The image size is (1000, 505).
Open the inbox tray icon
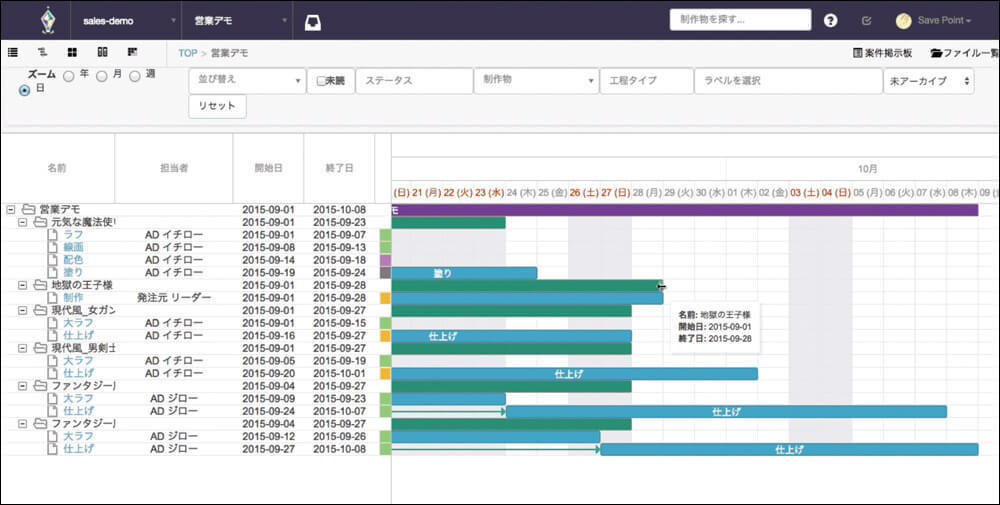click(312, 23)
